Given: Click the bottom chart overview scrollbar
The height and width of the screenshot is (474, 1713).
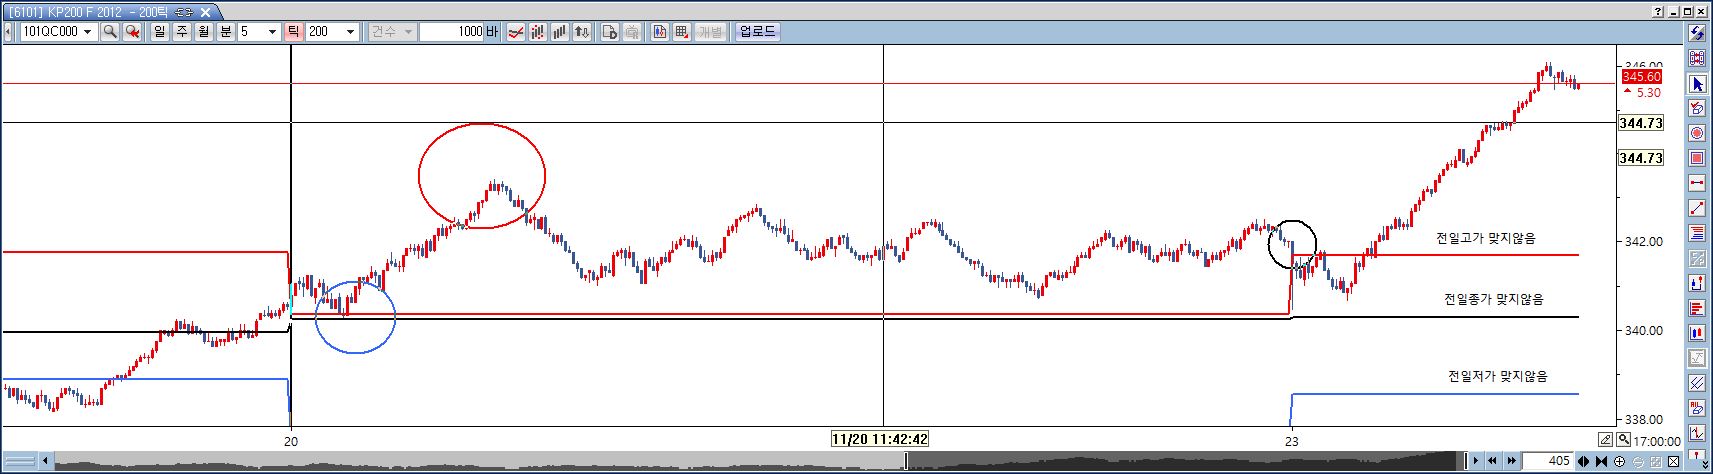Looking at the screenshot, I should [x=760, y=461].
